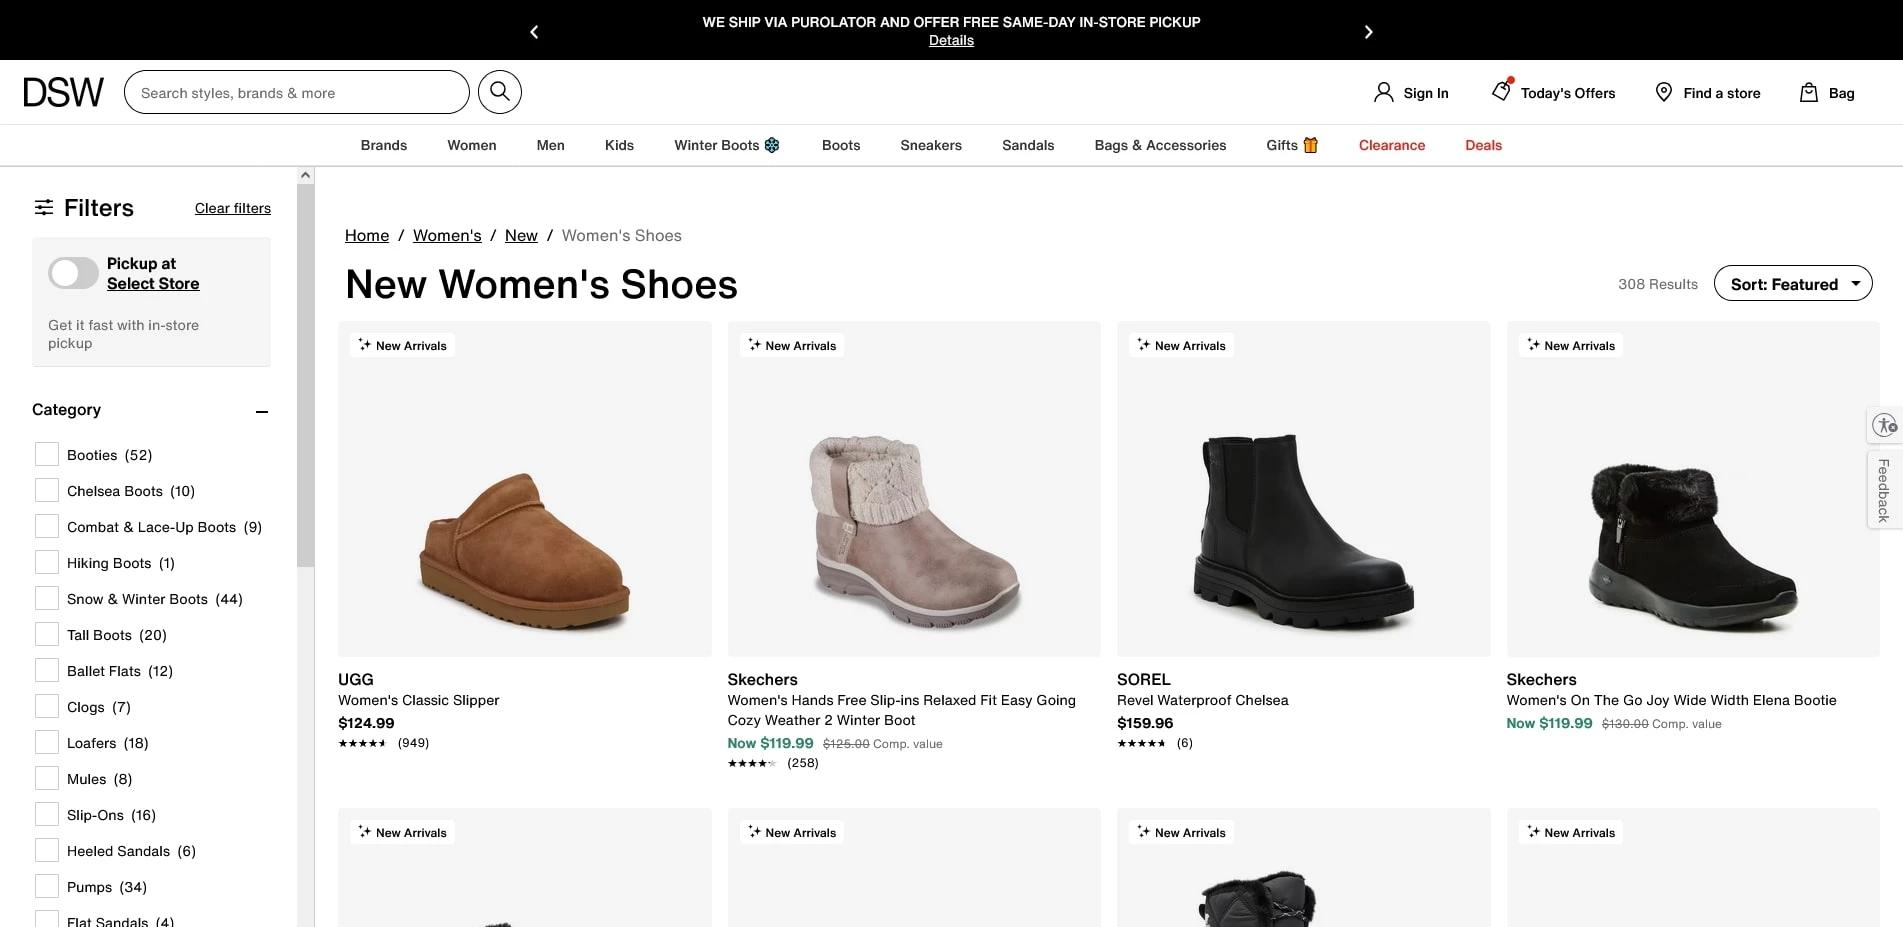Check the Booties filter checkbox
Screen dimensions: 1903x927
[x=46, y=453]
